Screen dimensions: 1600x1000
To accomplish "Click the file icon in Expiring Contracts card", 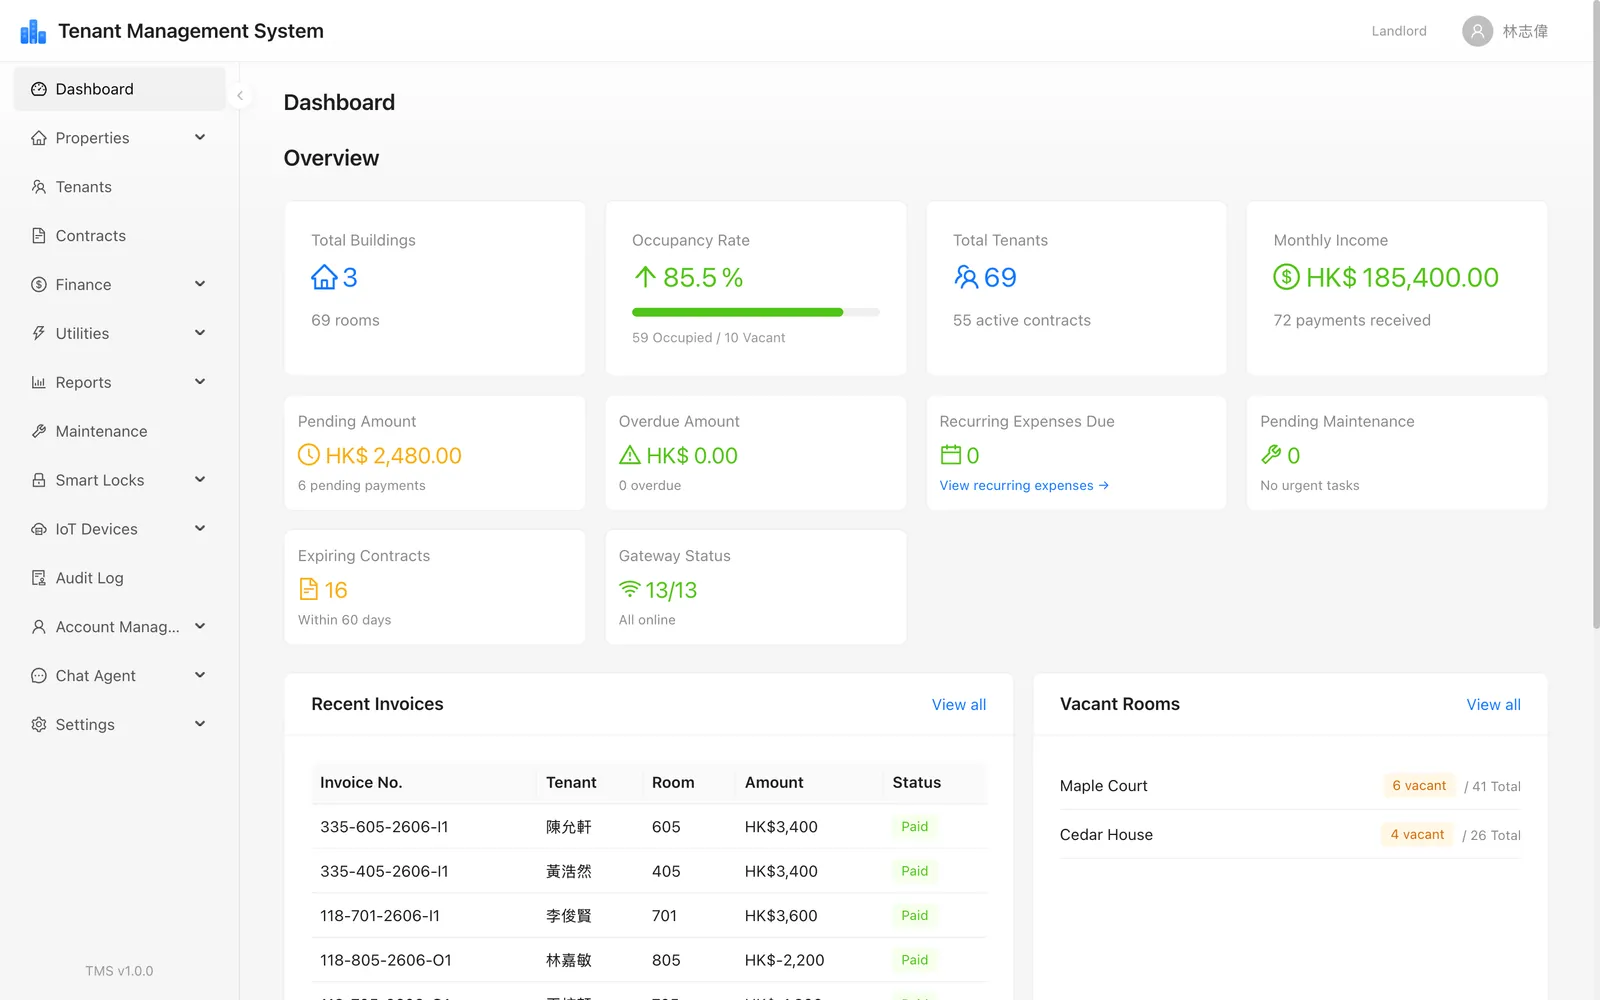I will coord(309,590).
